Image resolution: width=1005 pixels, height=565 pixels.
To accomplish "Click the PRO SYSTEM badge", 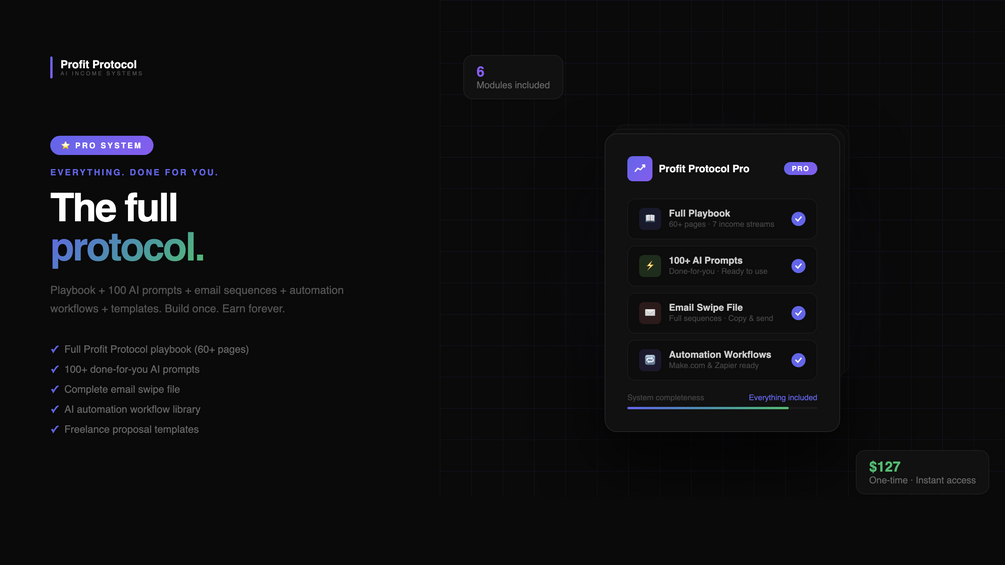I will 102,145.
